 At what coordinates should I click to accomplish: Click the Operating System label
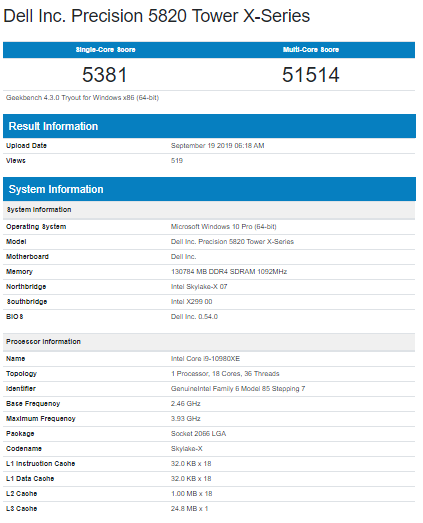36,226
